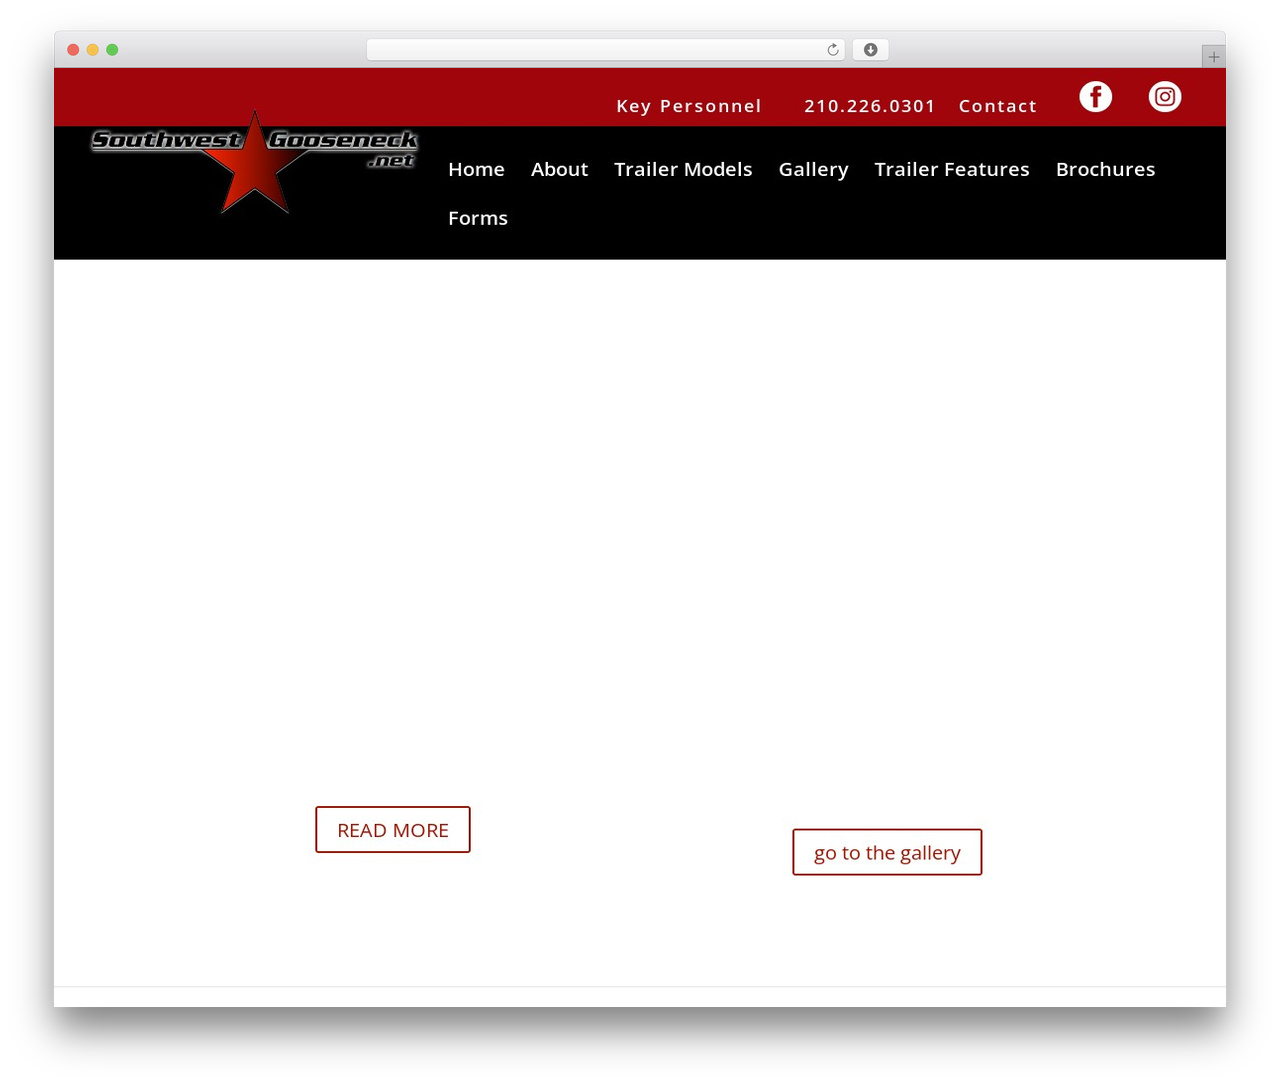The height and width of the screenshot is (1084, 1280).
Task: Close the browser window with red button
Action: (73, 50)
